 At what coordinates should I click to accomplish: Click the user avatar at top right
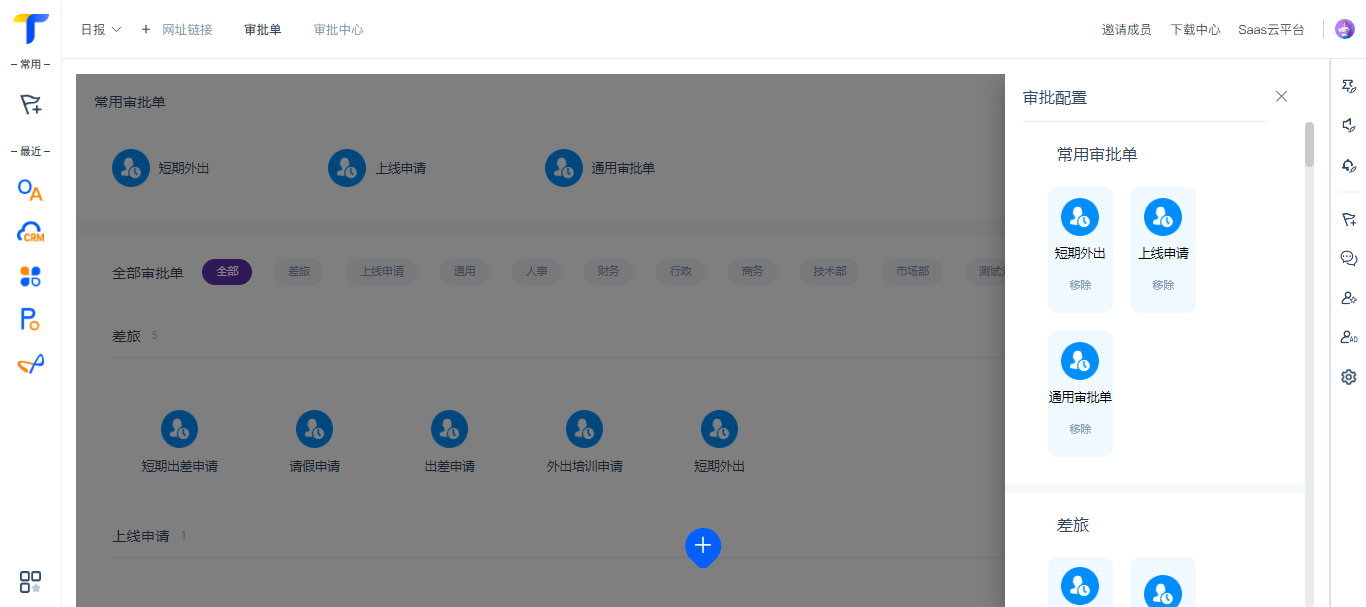pyautogui.click(x=1345, y=29)
